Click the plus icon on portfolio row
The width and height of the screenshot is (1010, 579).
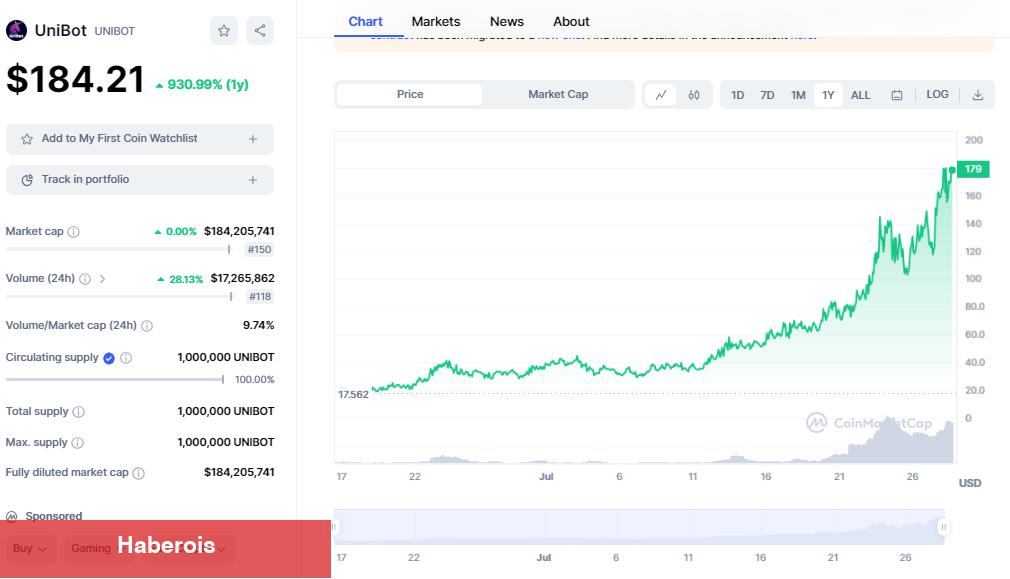(253, 180)
